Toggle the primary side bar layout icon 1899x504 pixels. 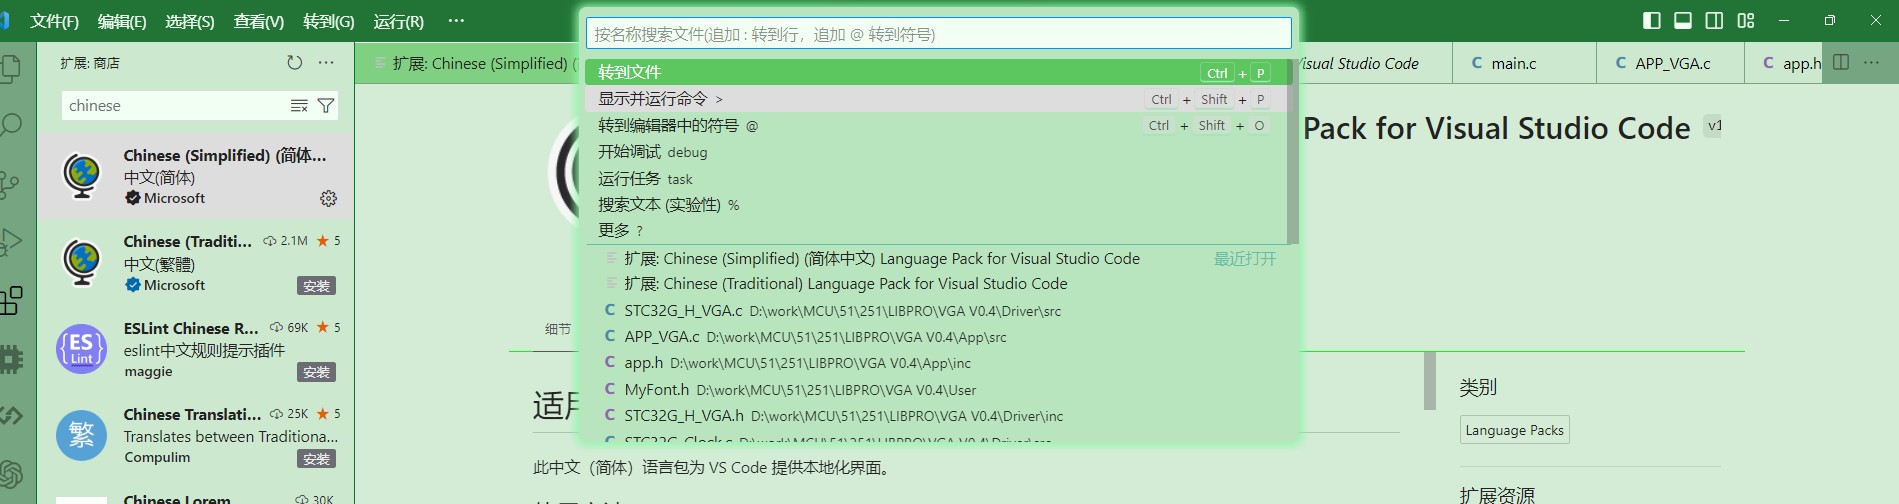(1652, 20)
